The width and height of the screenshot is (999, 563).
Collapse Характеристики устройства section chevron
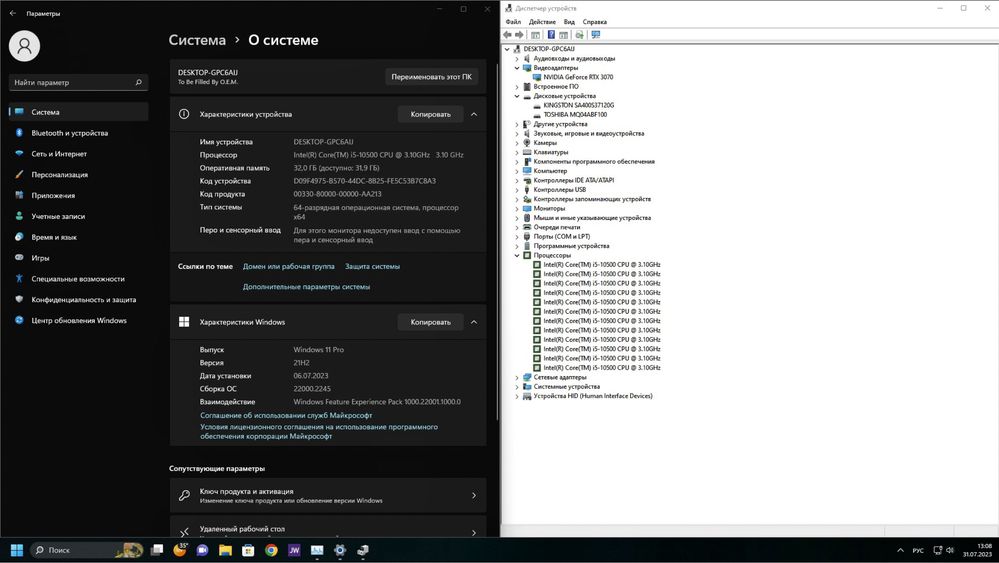pos(474,115)
